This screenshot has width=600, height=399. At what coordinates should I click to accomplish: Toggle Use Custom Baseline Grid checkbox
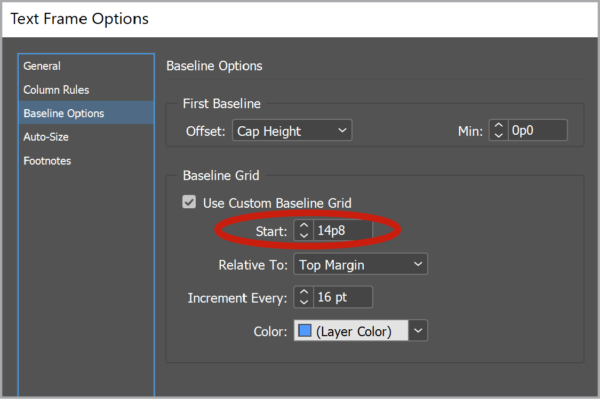point(189,202)
